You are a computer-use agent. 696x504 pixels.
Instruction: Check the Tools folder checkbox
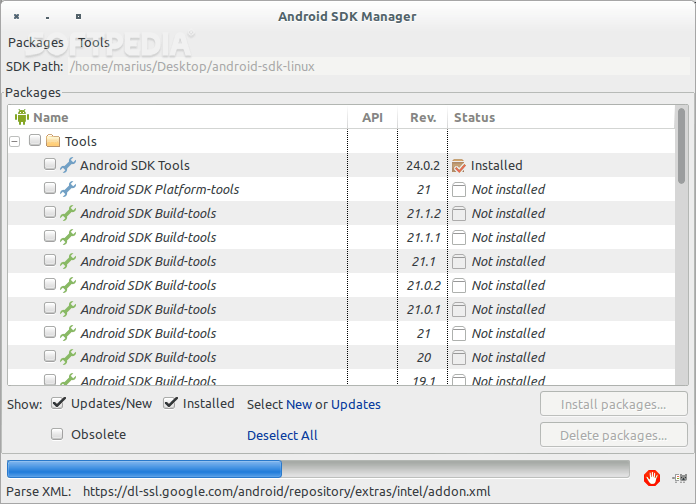(x=35, y=140)
